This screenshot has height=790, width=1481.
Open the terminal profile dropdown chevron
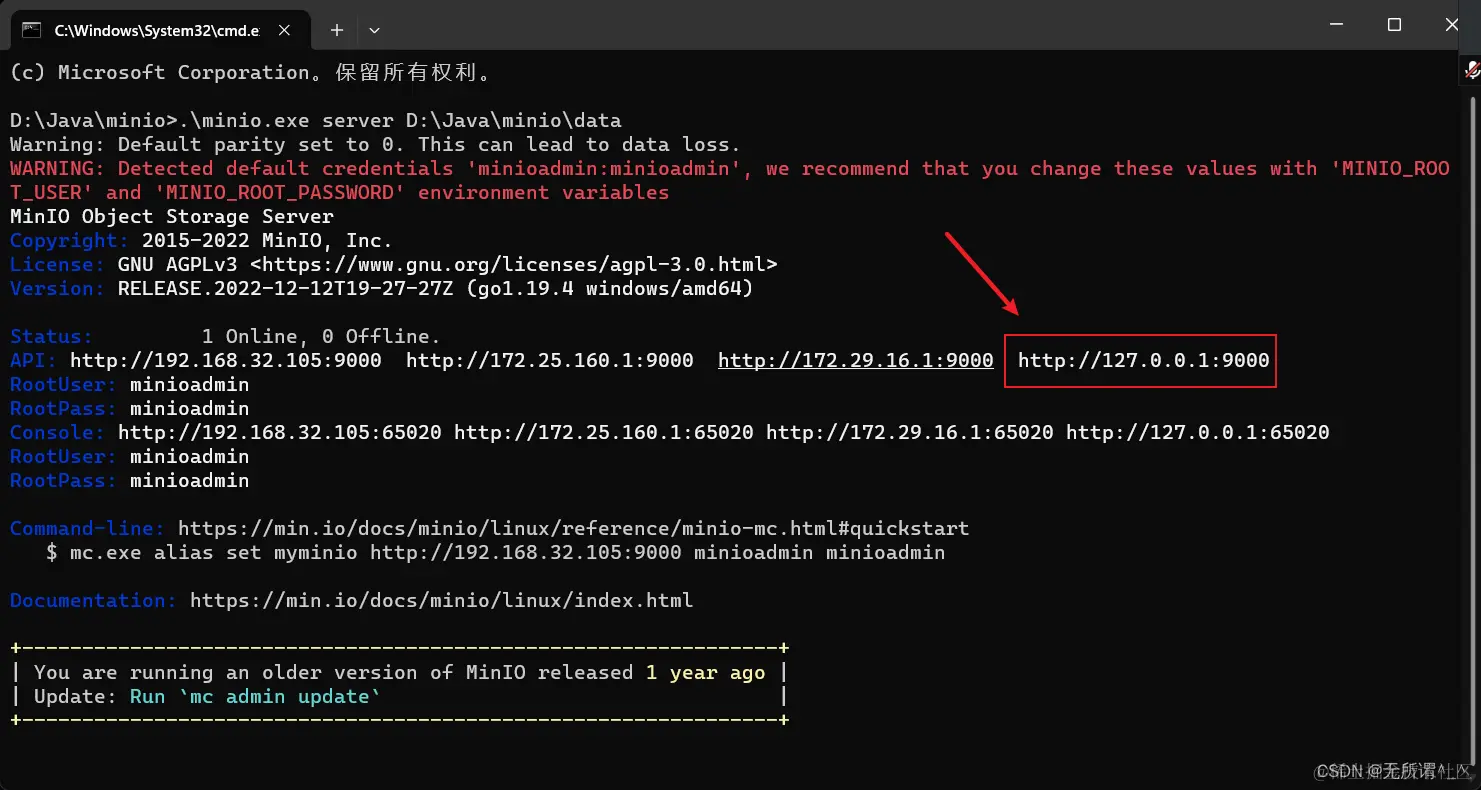374,31
